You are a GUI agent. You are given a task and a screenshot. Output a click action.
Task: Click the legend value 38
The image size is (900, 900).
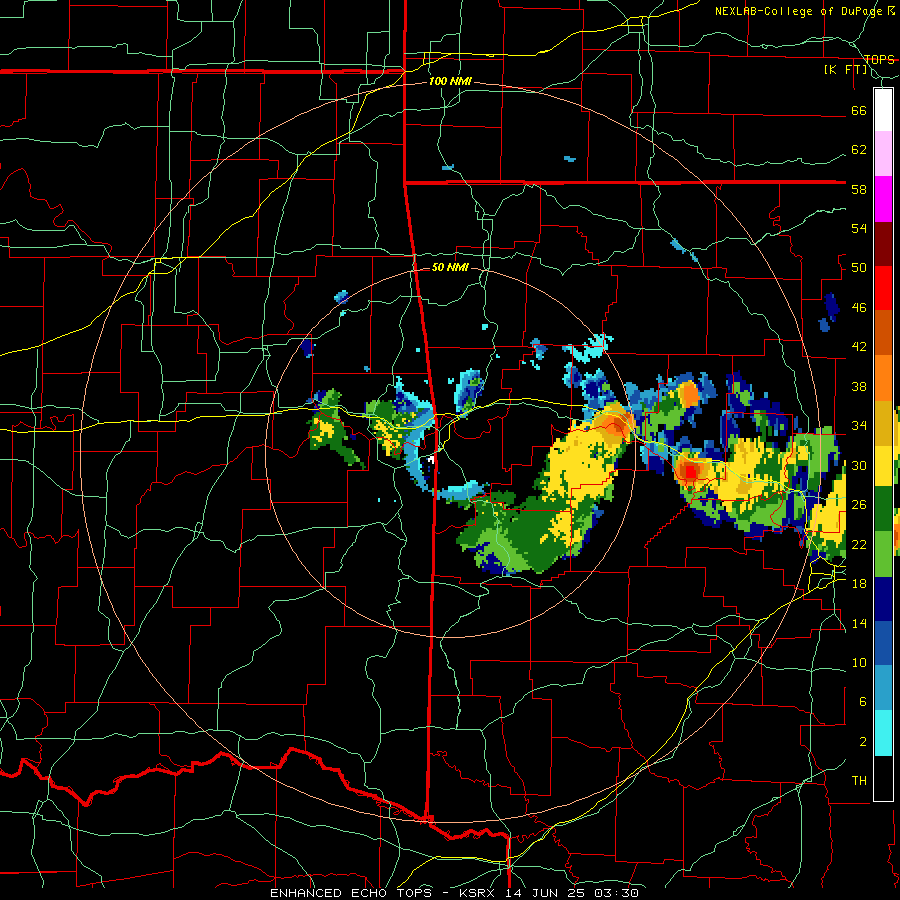[859, 387]
